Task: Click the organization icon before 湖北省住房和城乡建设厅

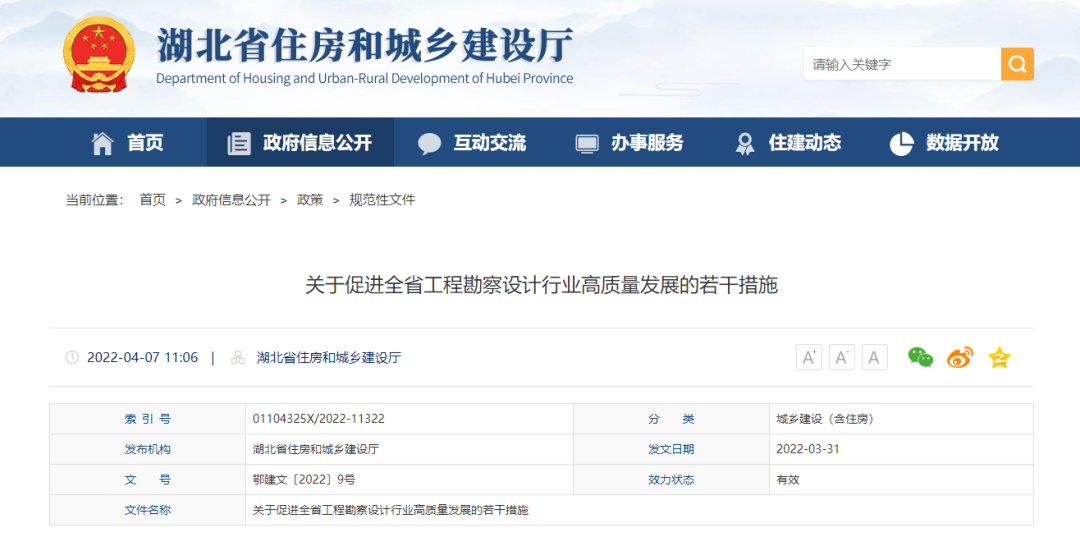Action: coord(238,357)
